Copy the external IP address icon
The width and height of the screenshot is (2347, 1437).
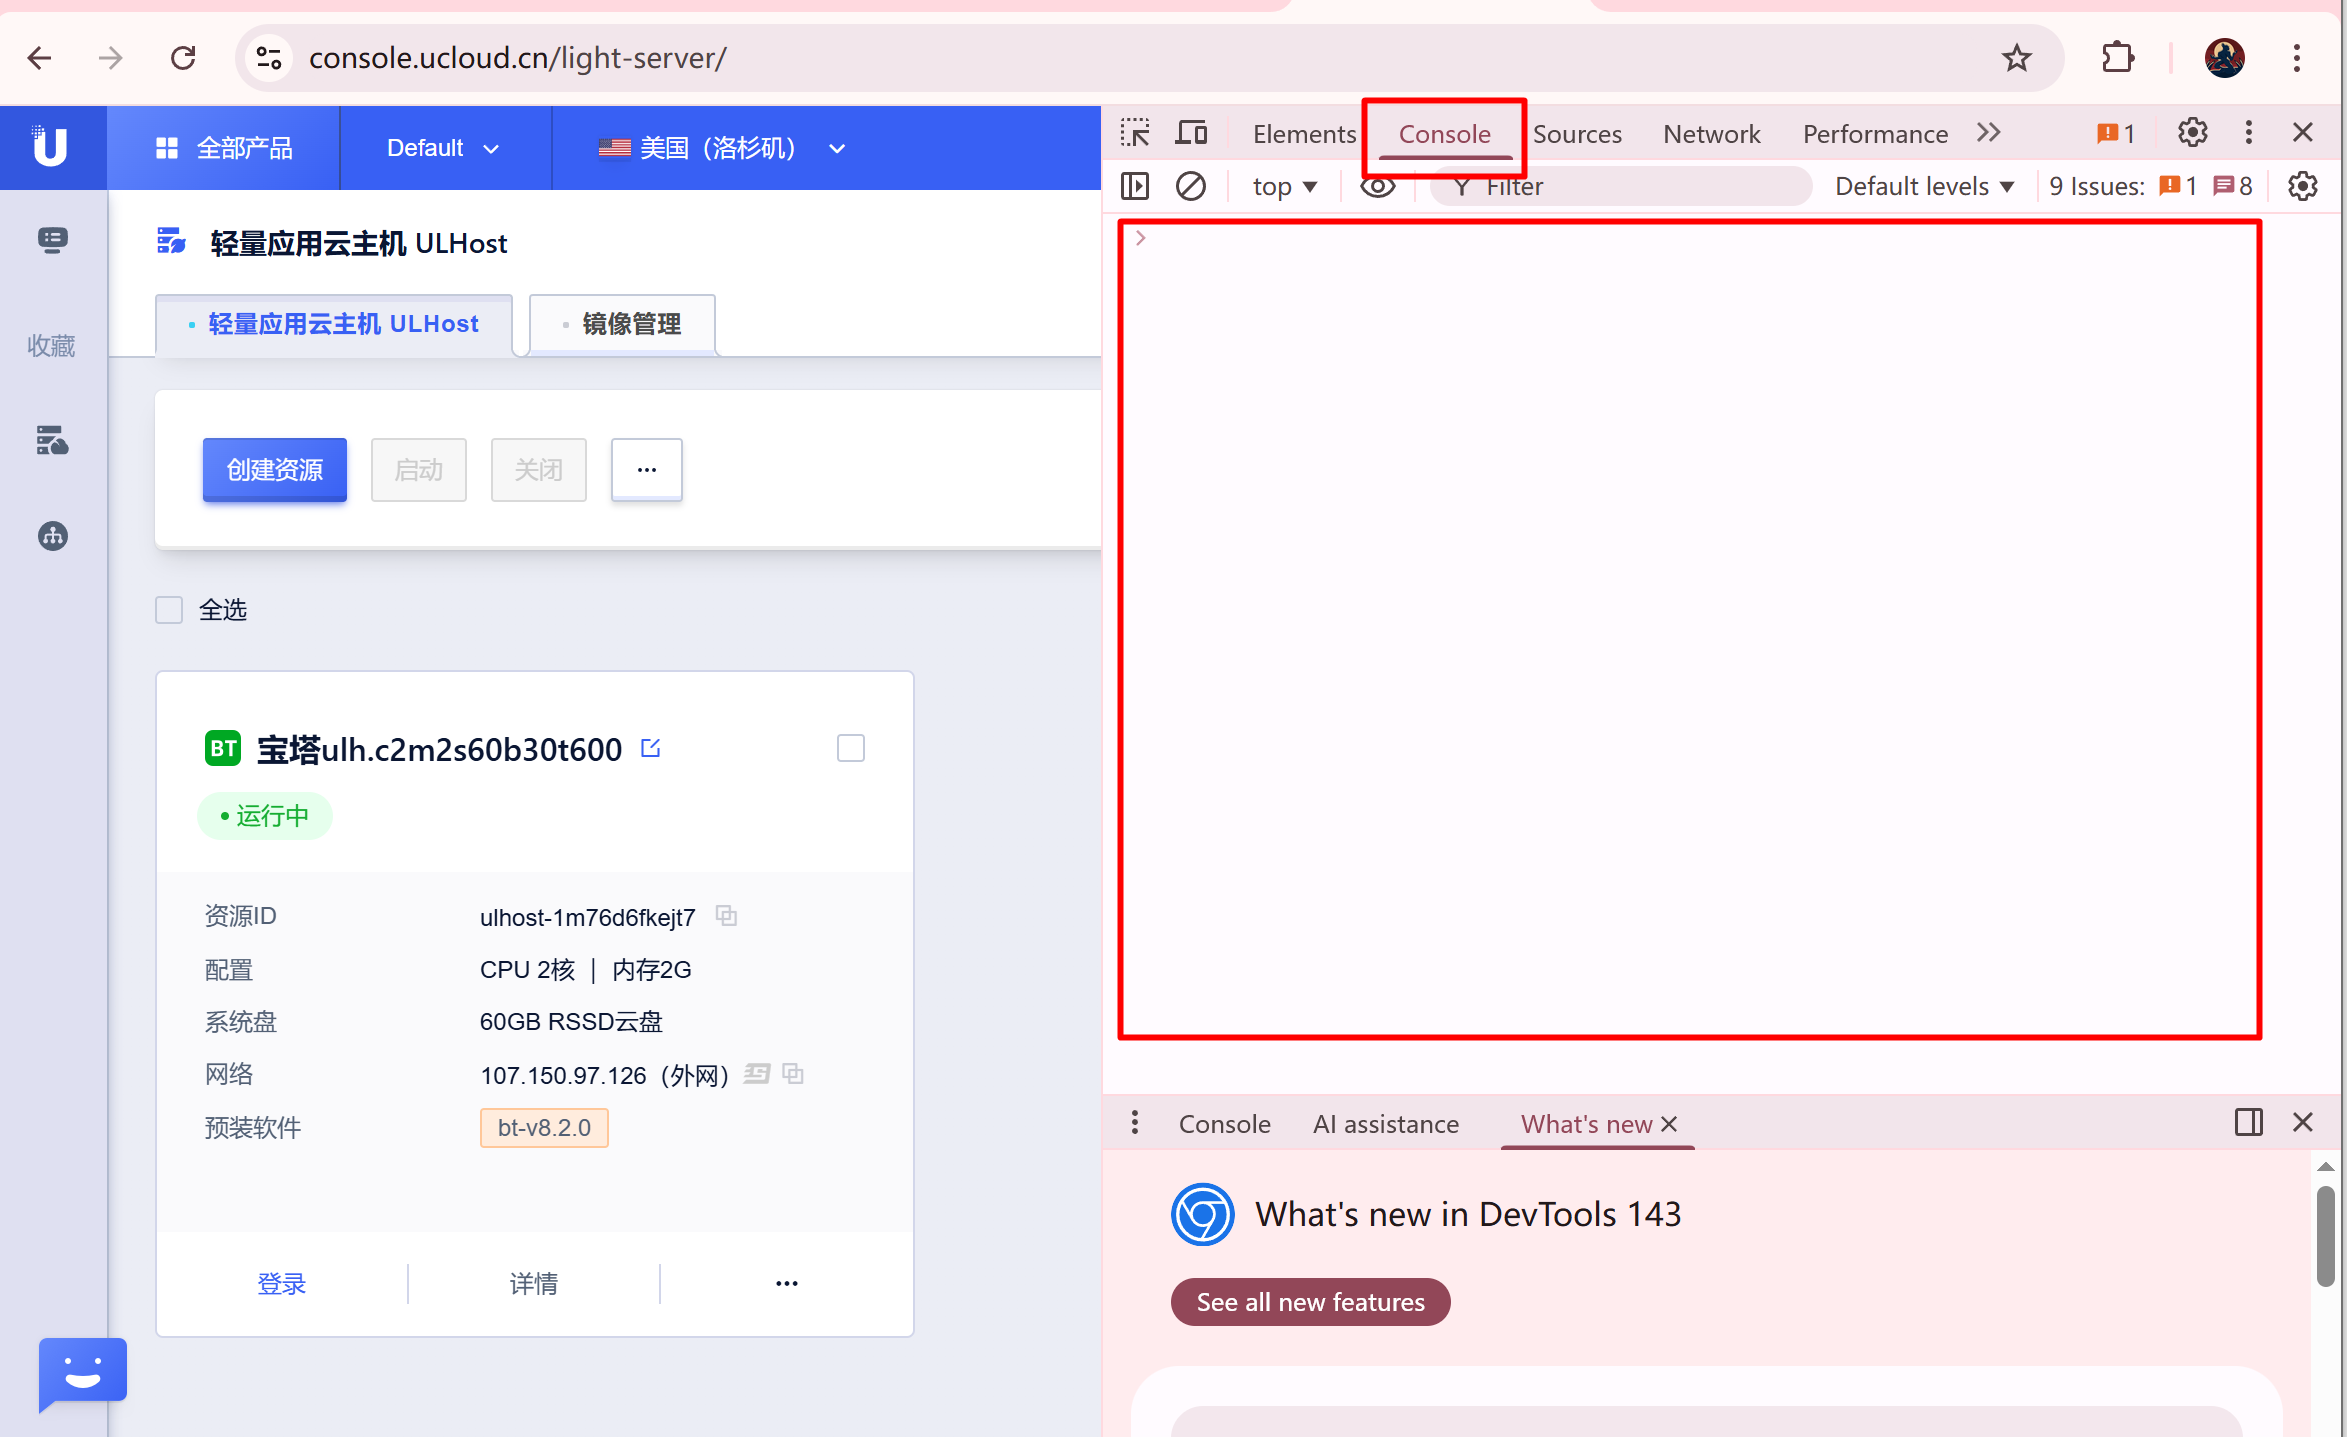[x=793, y=1074]
